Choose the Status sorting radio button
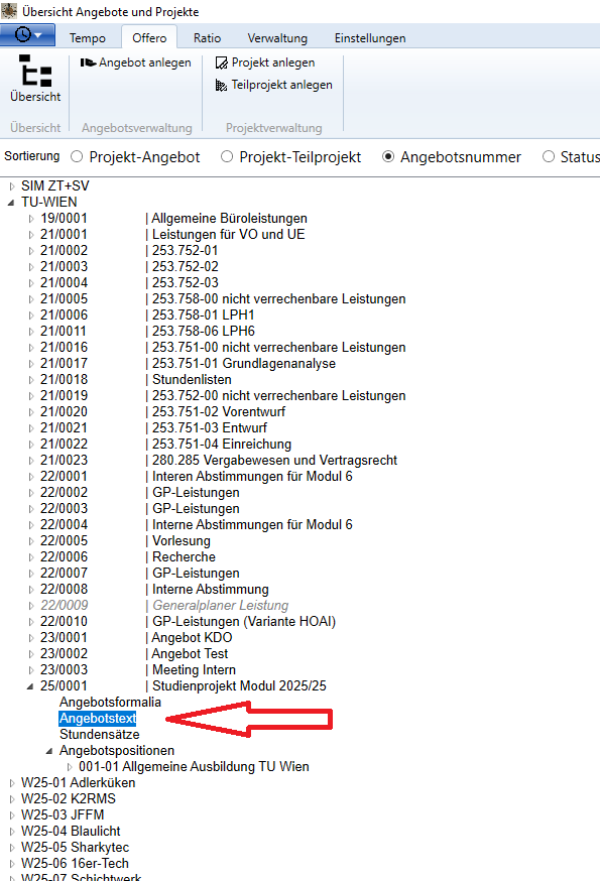The height and width of the screenshot is (881, 600). pyautogui.click(x=548, y=157)
